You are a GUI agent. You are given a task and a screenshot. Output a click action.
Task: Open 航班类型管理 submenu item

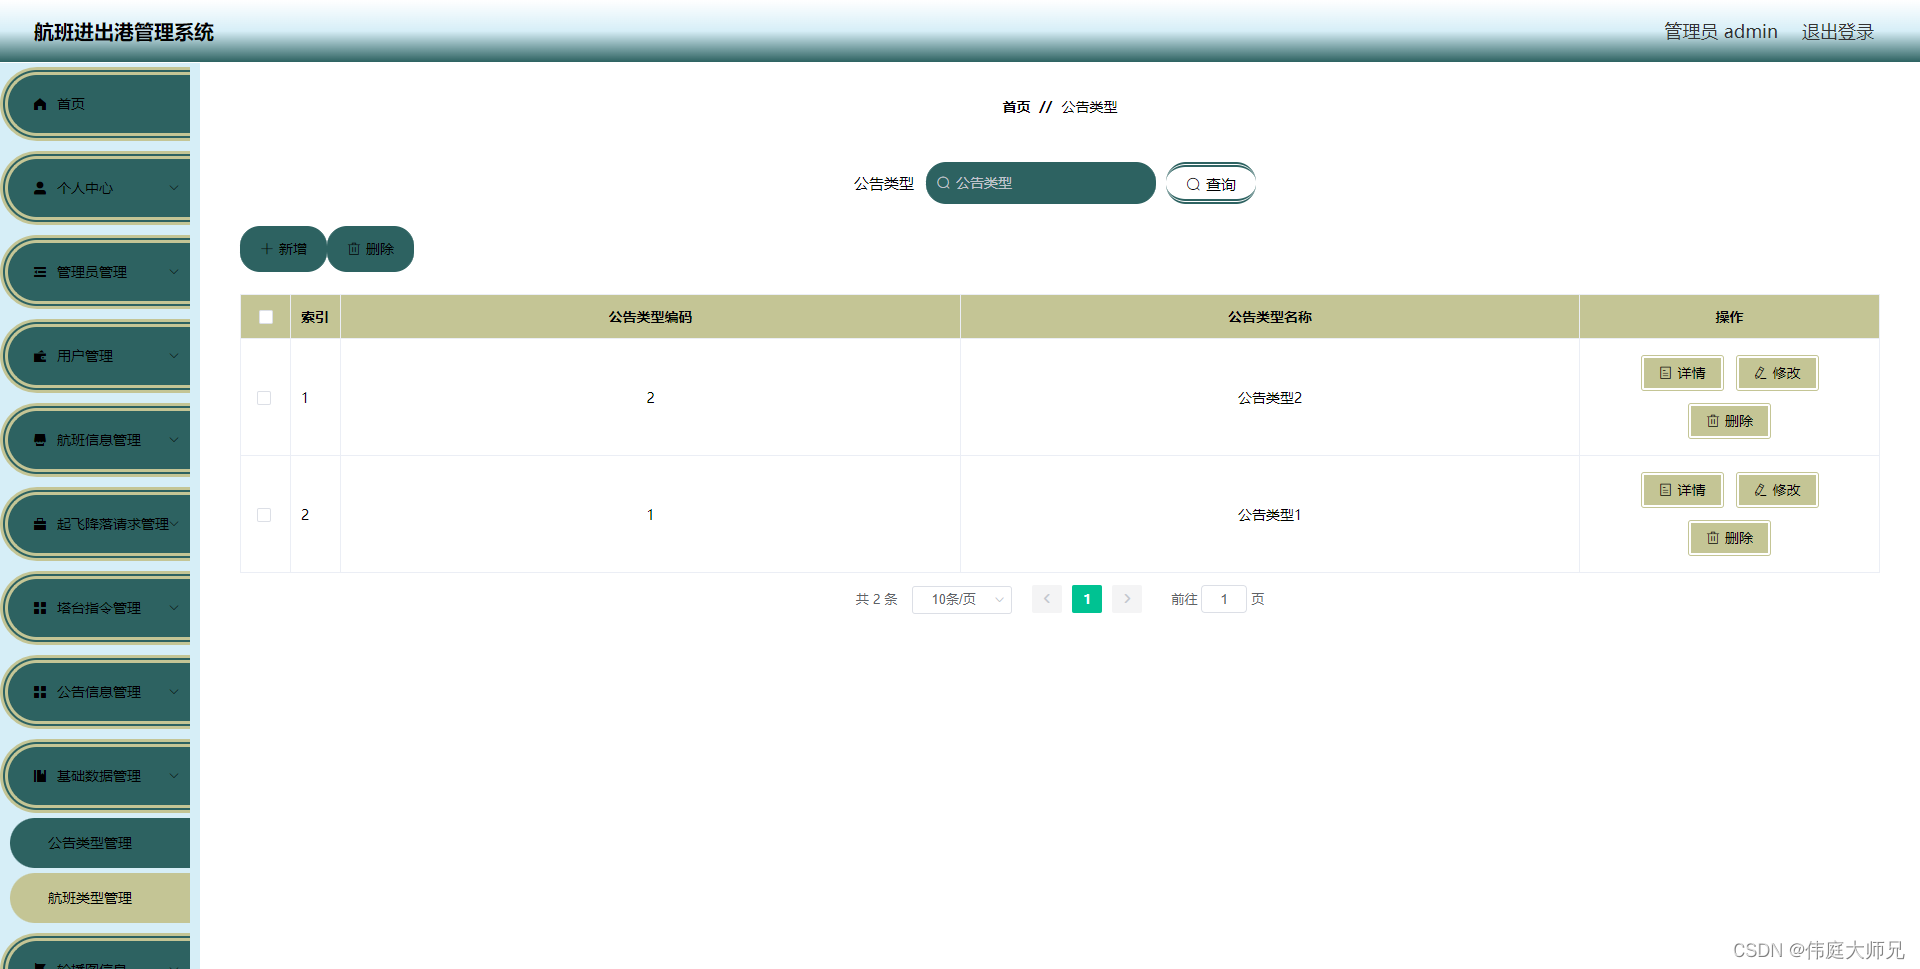[x=100, y=898]
